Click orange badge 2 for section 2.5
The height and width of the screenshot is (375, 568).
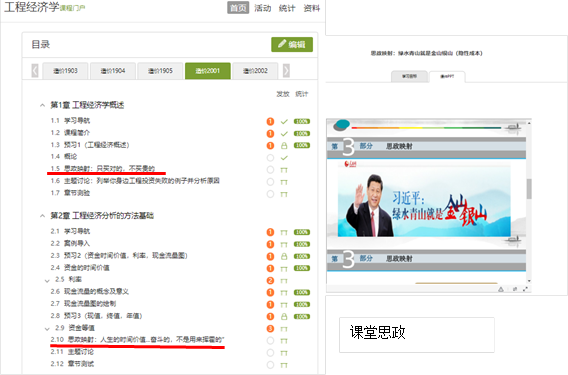coord(270,280)
